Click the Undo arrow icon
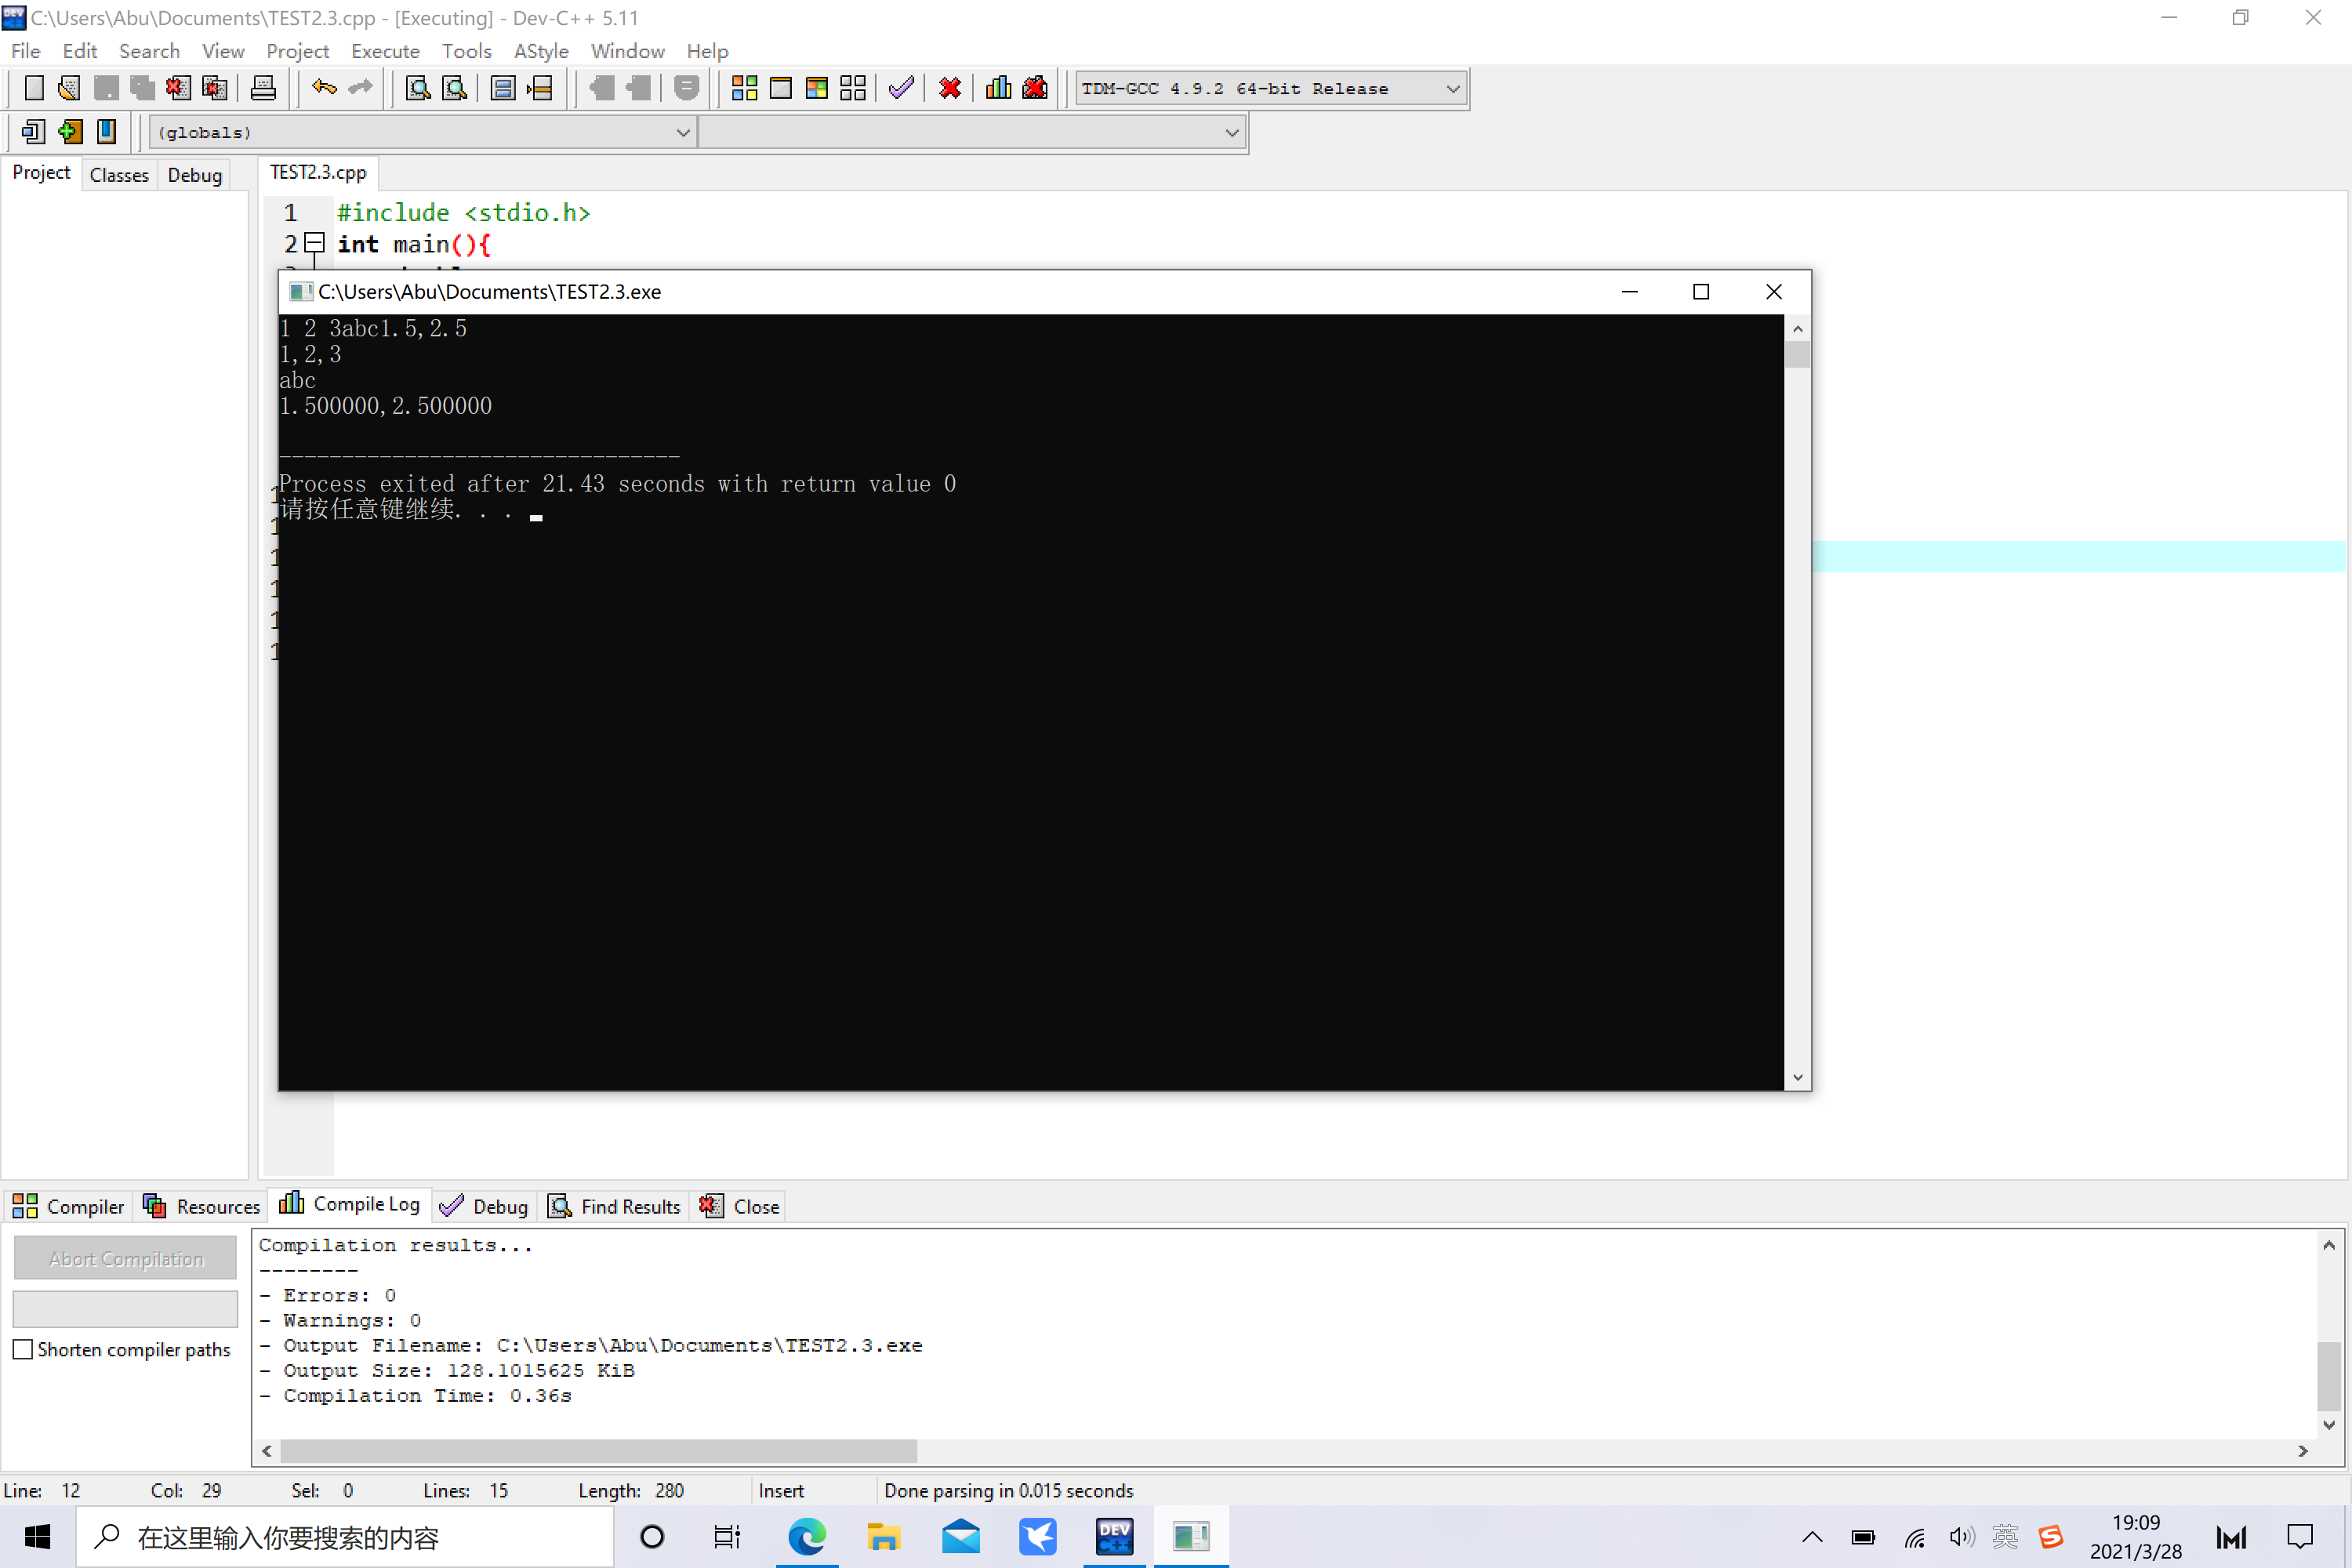This screenshot has width=2352, height=1568. point(324,88)
